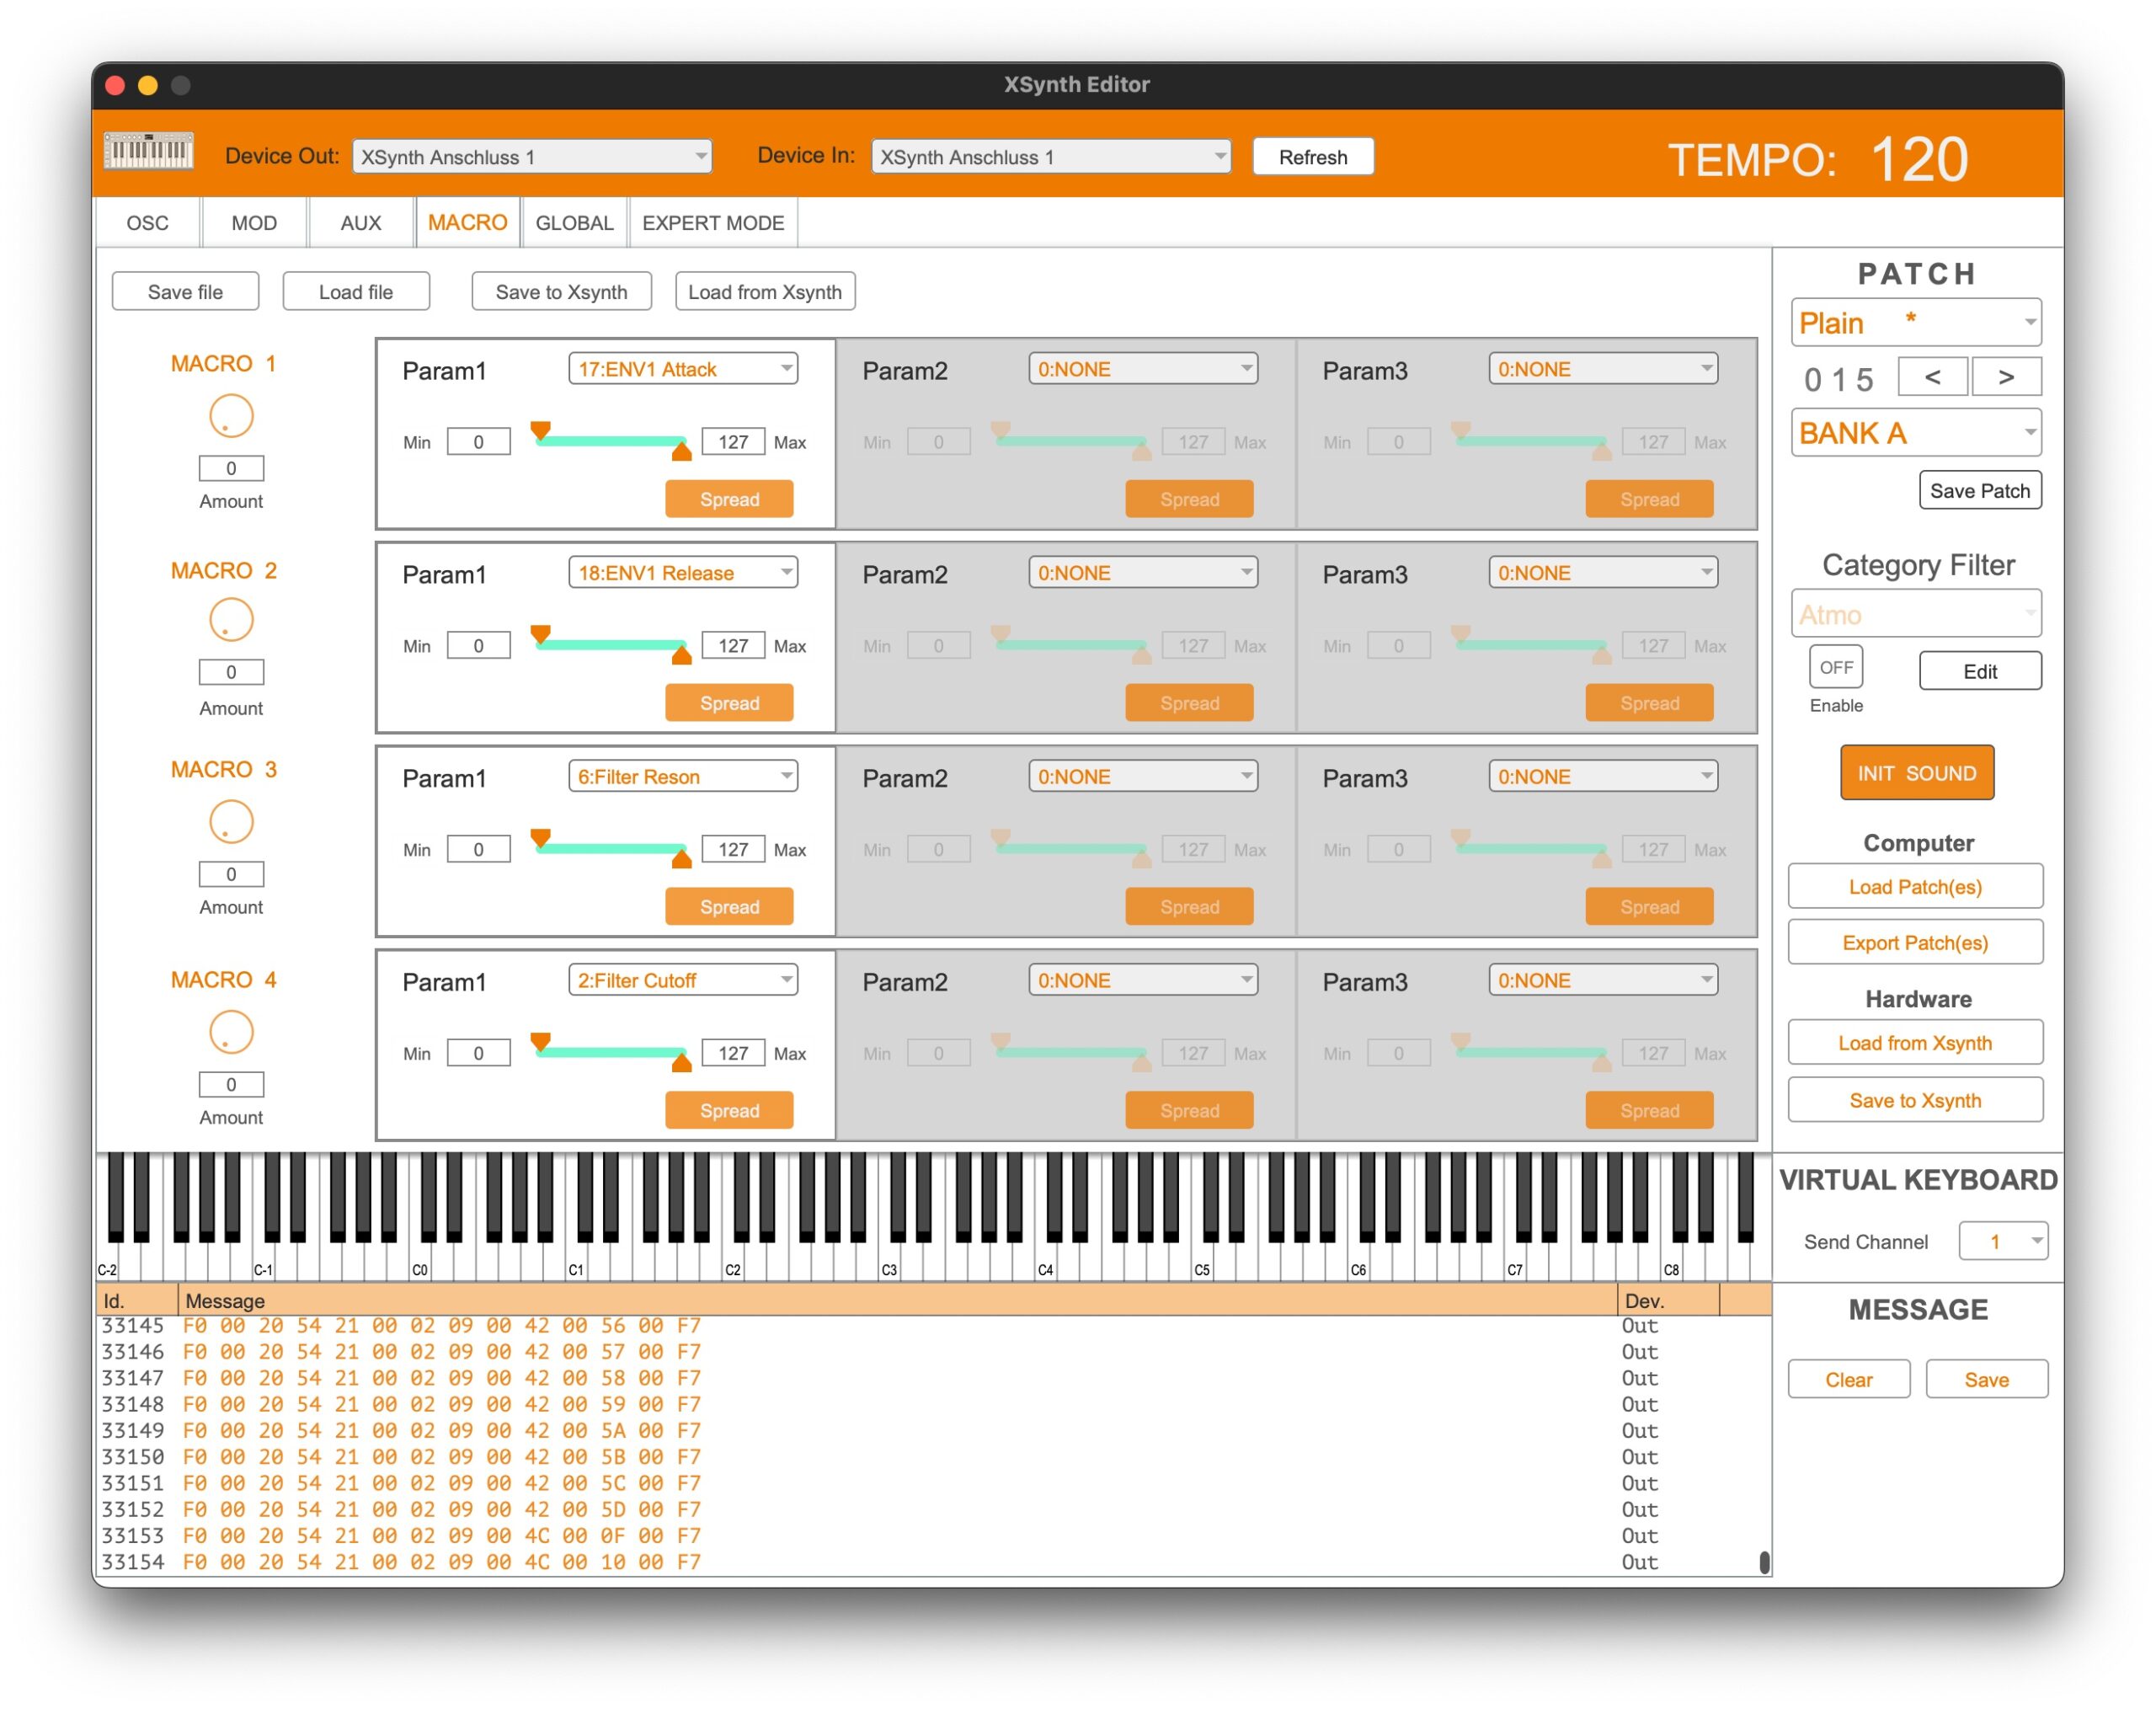Viewport: 2156px width, 1709px height.
Task: Click MACRO 1 Param1 Spread button
Action: tap(729, 499)
